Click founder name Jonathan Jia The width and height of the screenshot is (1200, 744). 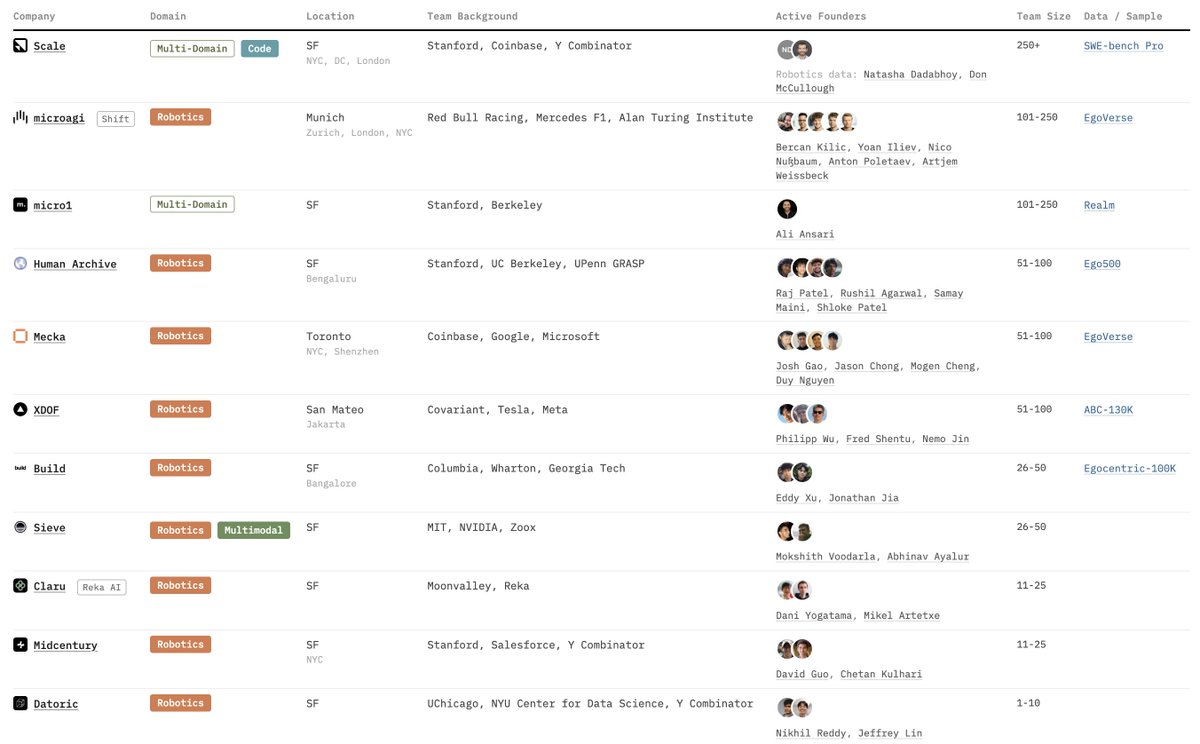pos(864,498)
